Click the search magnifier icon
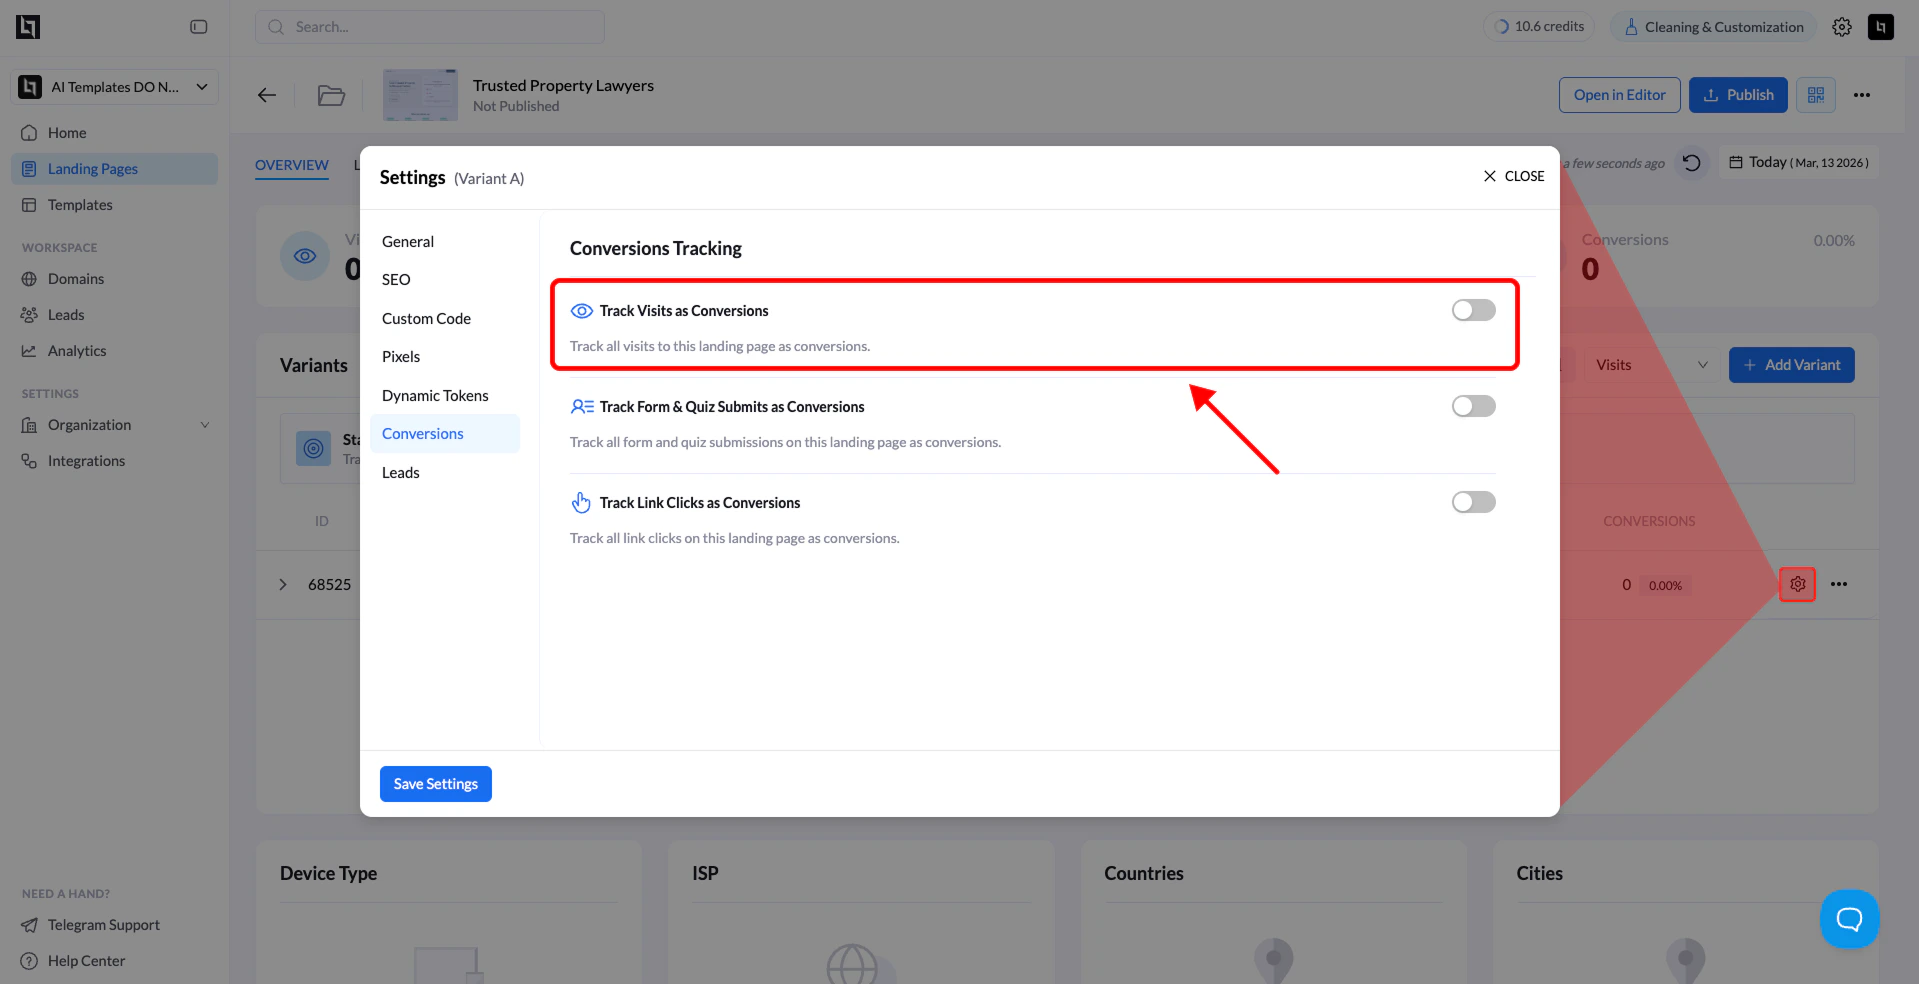 [276, 27]
